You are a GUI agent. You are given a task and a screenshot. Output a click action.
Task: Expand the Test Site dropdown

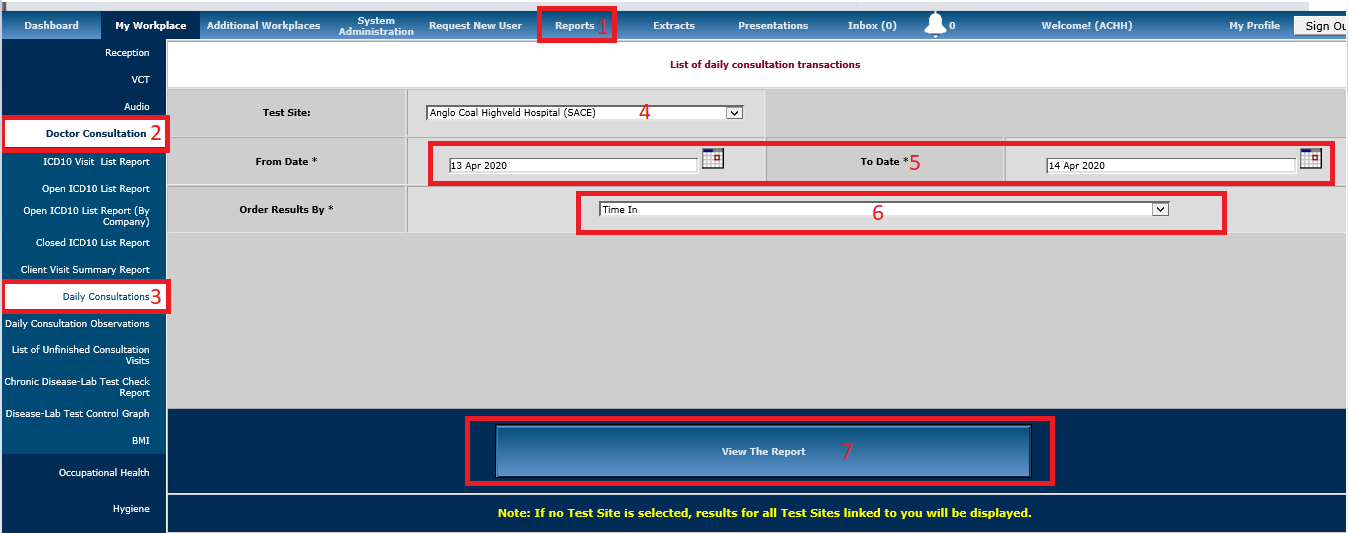(x=585, y=113)
